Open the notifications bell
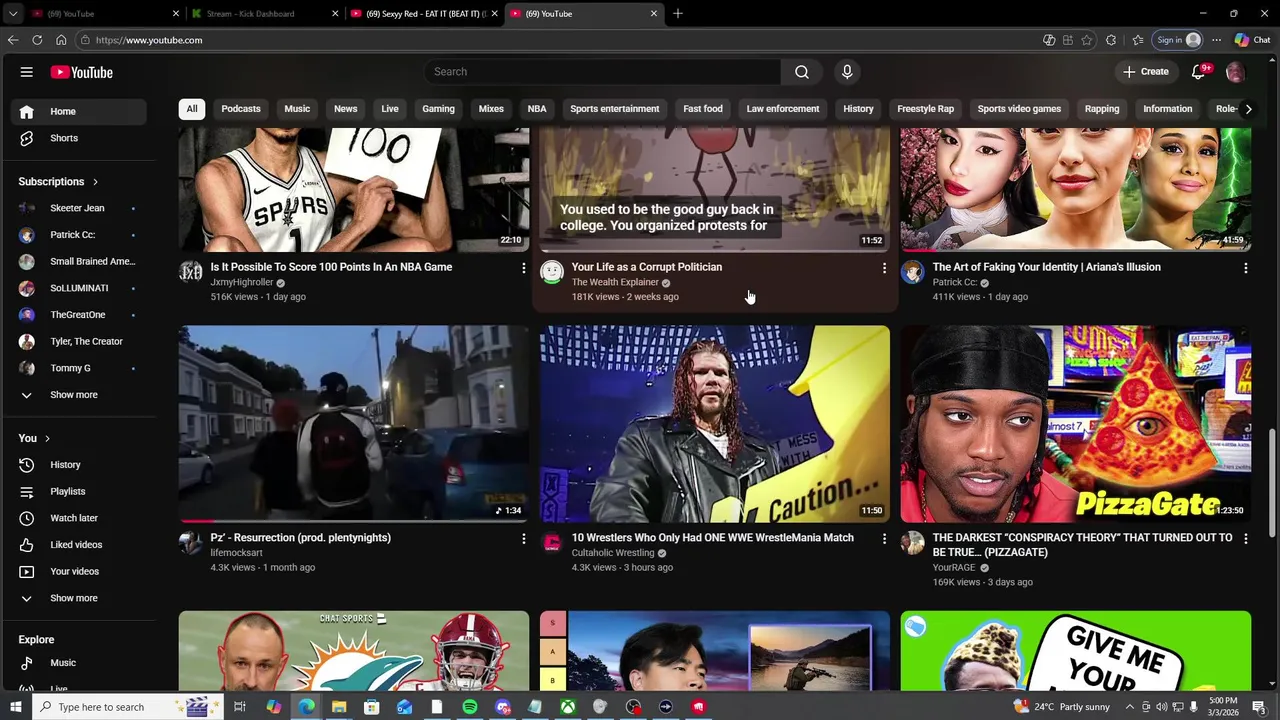The image size is (1280, 720). pos(1199,72)
